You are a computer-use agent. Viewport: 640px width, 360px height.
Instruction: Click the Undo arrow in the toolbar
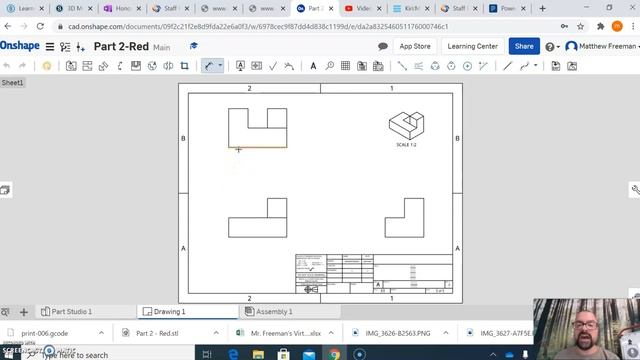click(x=7, y=66)
